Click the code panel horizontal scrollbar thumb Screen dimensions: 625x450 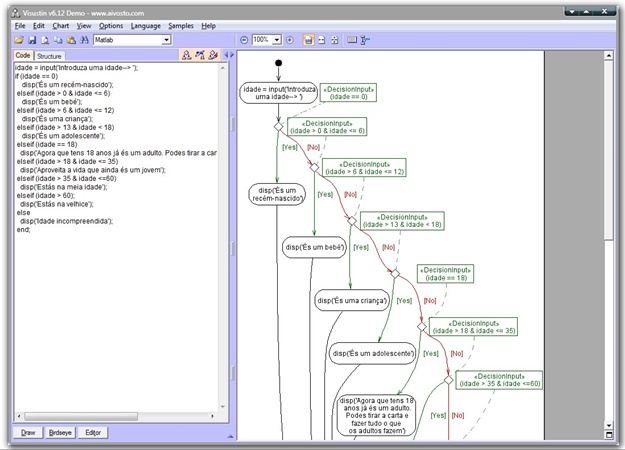point(81,416)
